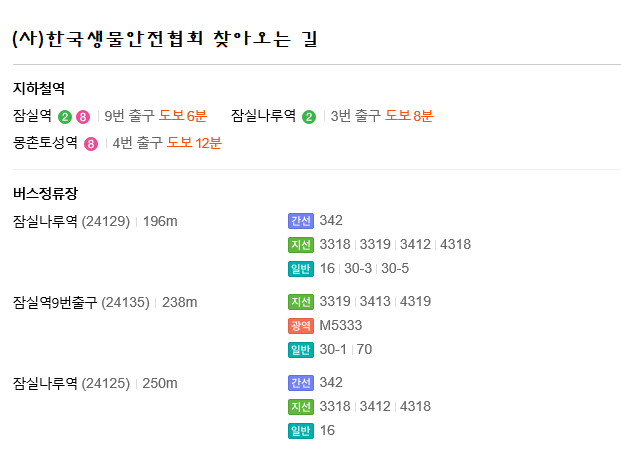Image resolution: width=621 pixels, height=463 pixels.
Task: Click the 지선 badge for stop 24135
Action: [x=301, y=302]
